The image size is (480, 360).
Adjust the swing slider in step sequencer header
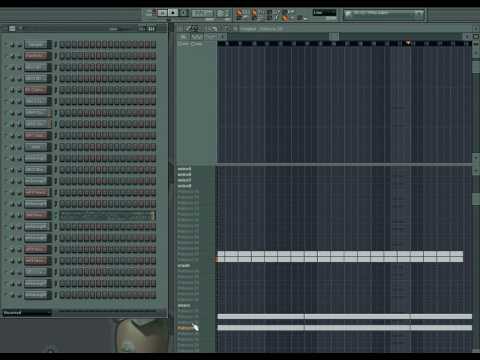tap(120, 29)
